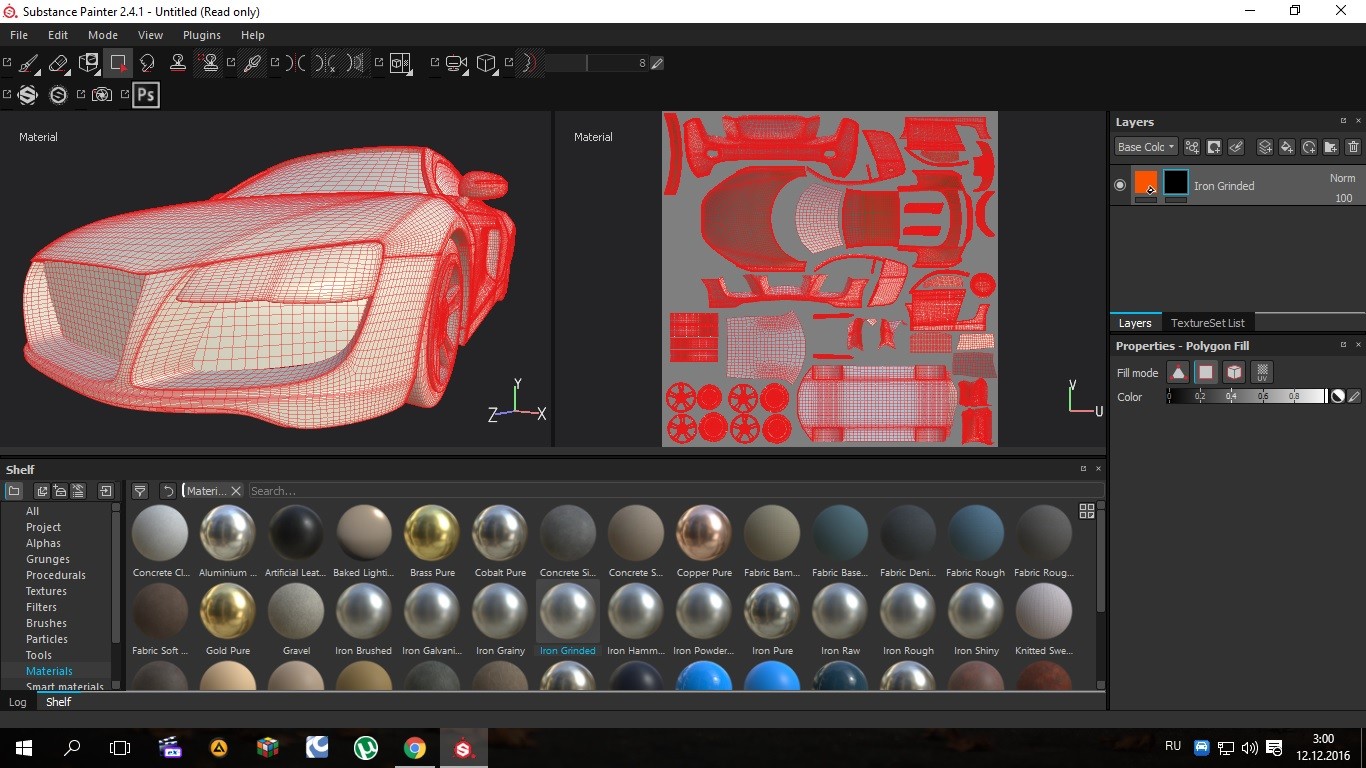1366x768 pixels.
Task: Click the Substance Source round icon
Action: click(x=58, y=95)
